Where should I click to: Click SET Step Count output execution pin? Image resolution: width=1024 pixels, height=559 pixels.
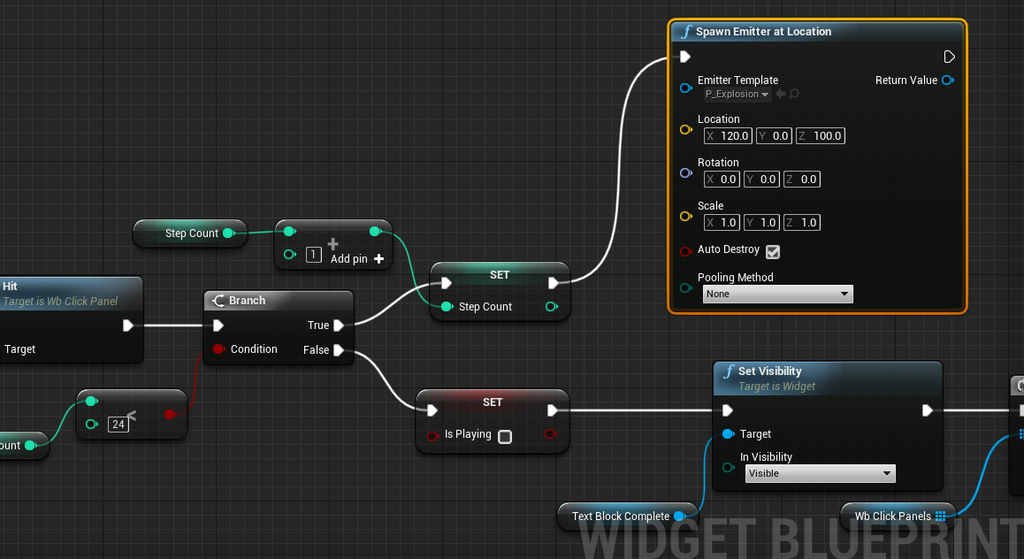tap(553, 283)
